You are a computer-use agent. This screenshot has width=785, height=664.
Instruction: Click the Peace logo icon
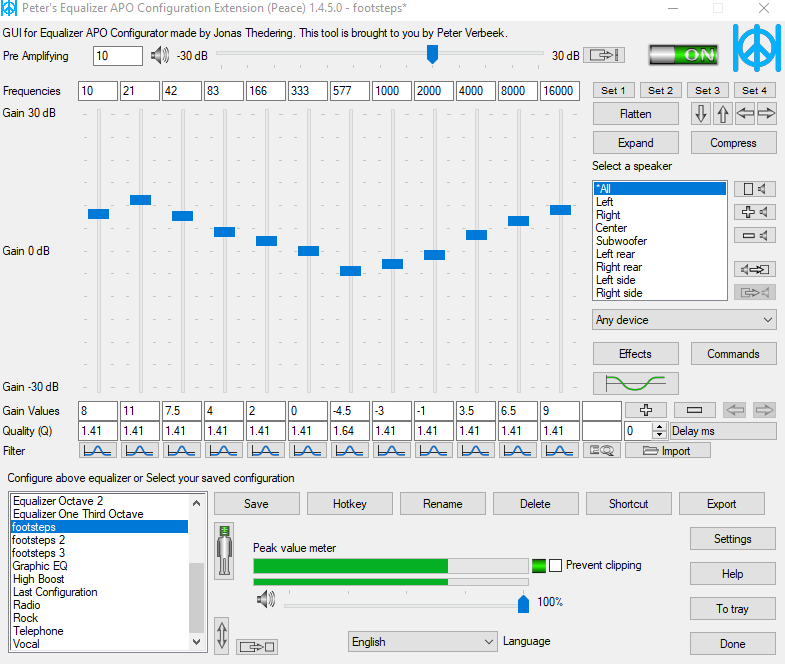point(756,48)
